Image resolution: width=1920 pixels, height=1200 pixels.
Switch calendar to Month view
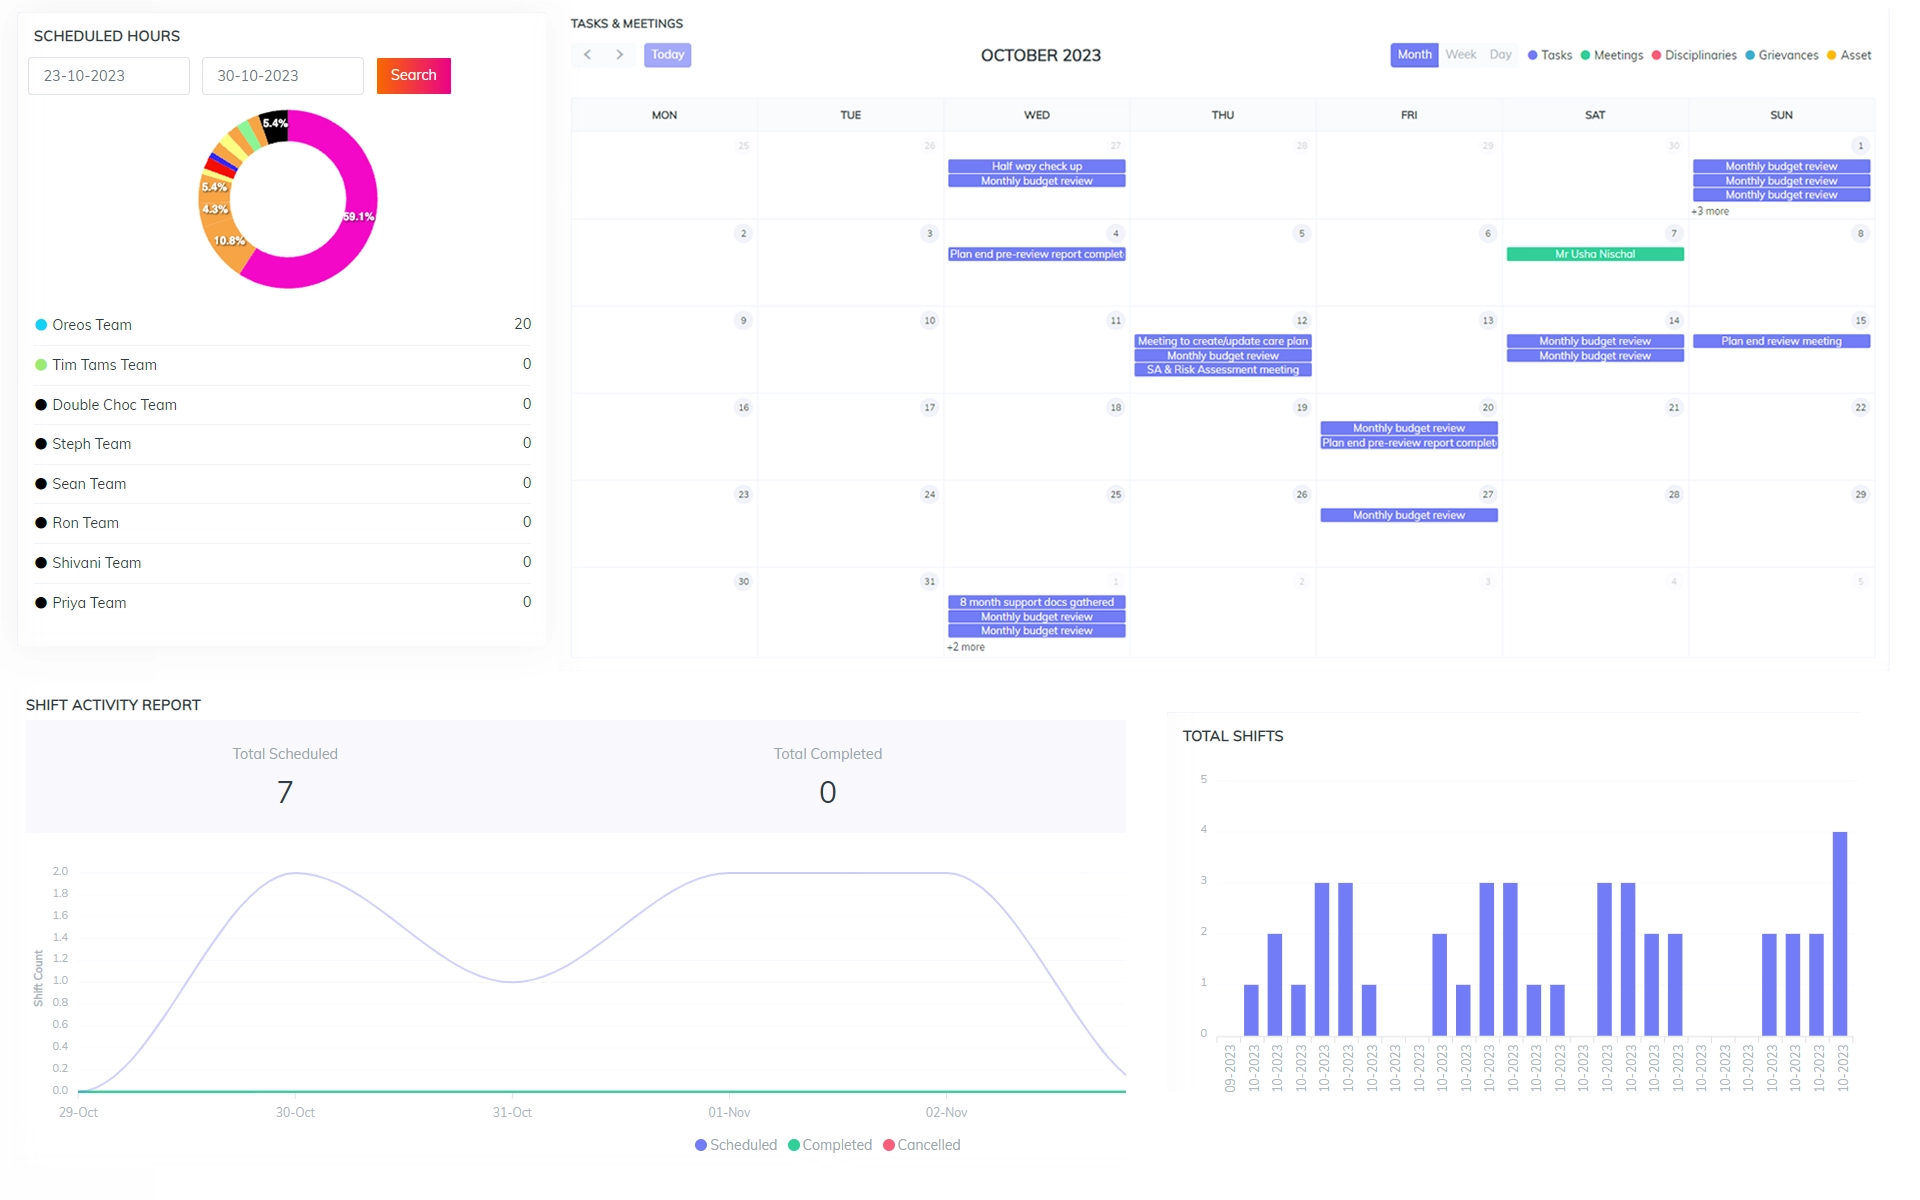point(1414,55)
